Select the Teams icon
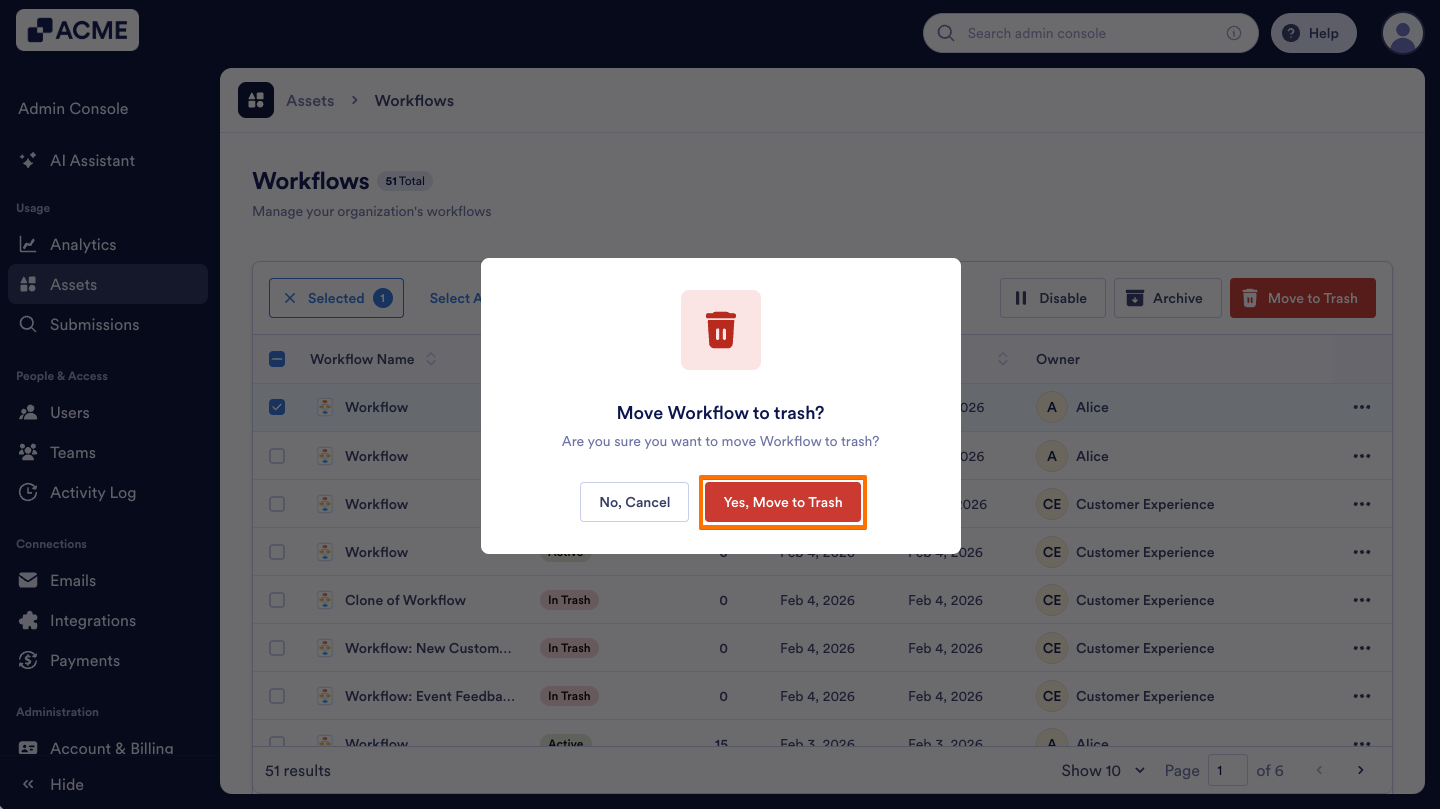 click(31, 452)
